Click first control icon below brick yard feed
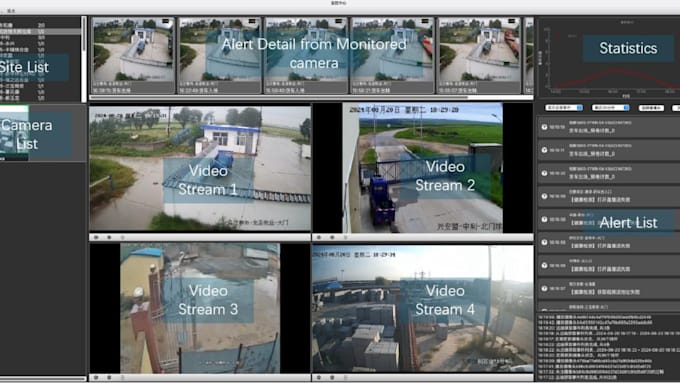This screenshot has width=680, height=383. coord(319,378)
